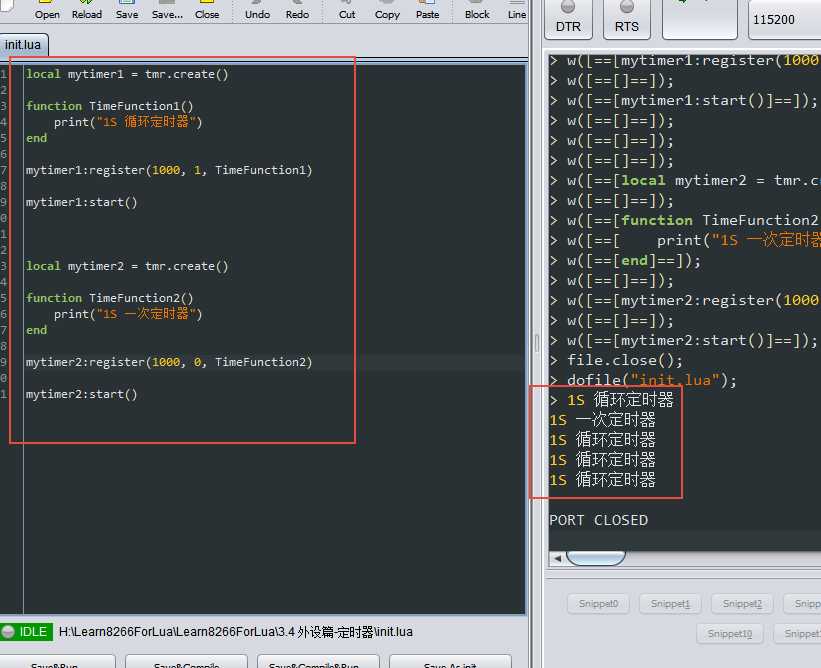Click terminal output '1S 一次定时器'
The height and width of the screenshot is (668, 821).
[602, 420]
